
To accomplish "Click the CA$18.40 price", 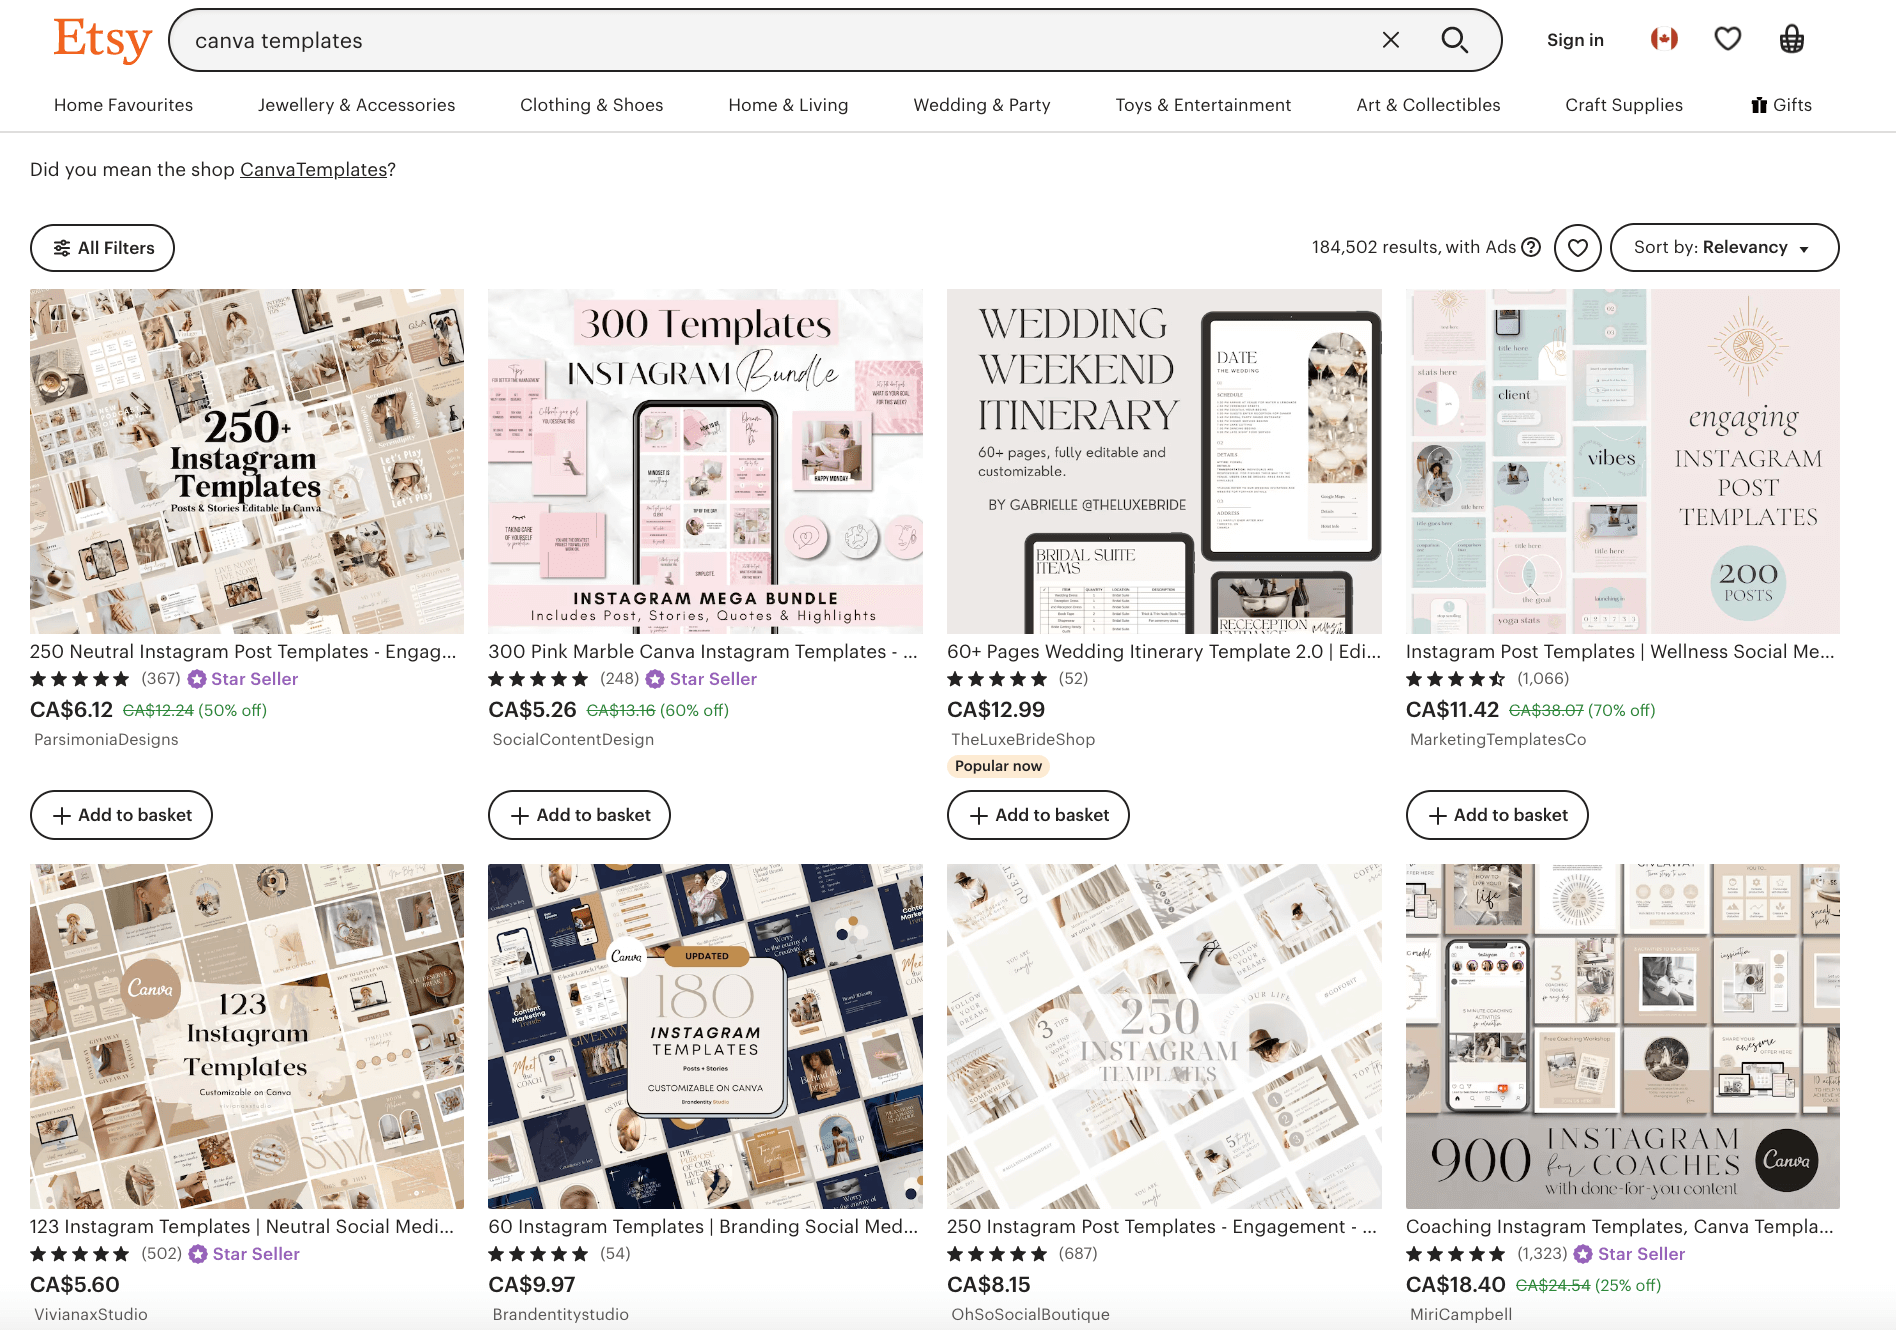I will pos(1455,1285).
